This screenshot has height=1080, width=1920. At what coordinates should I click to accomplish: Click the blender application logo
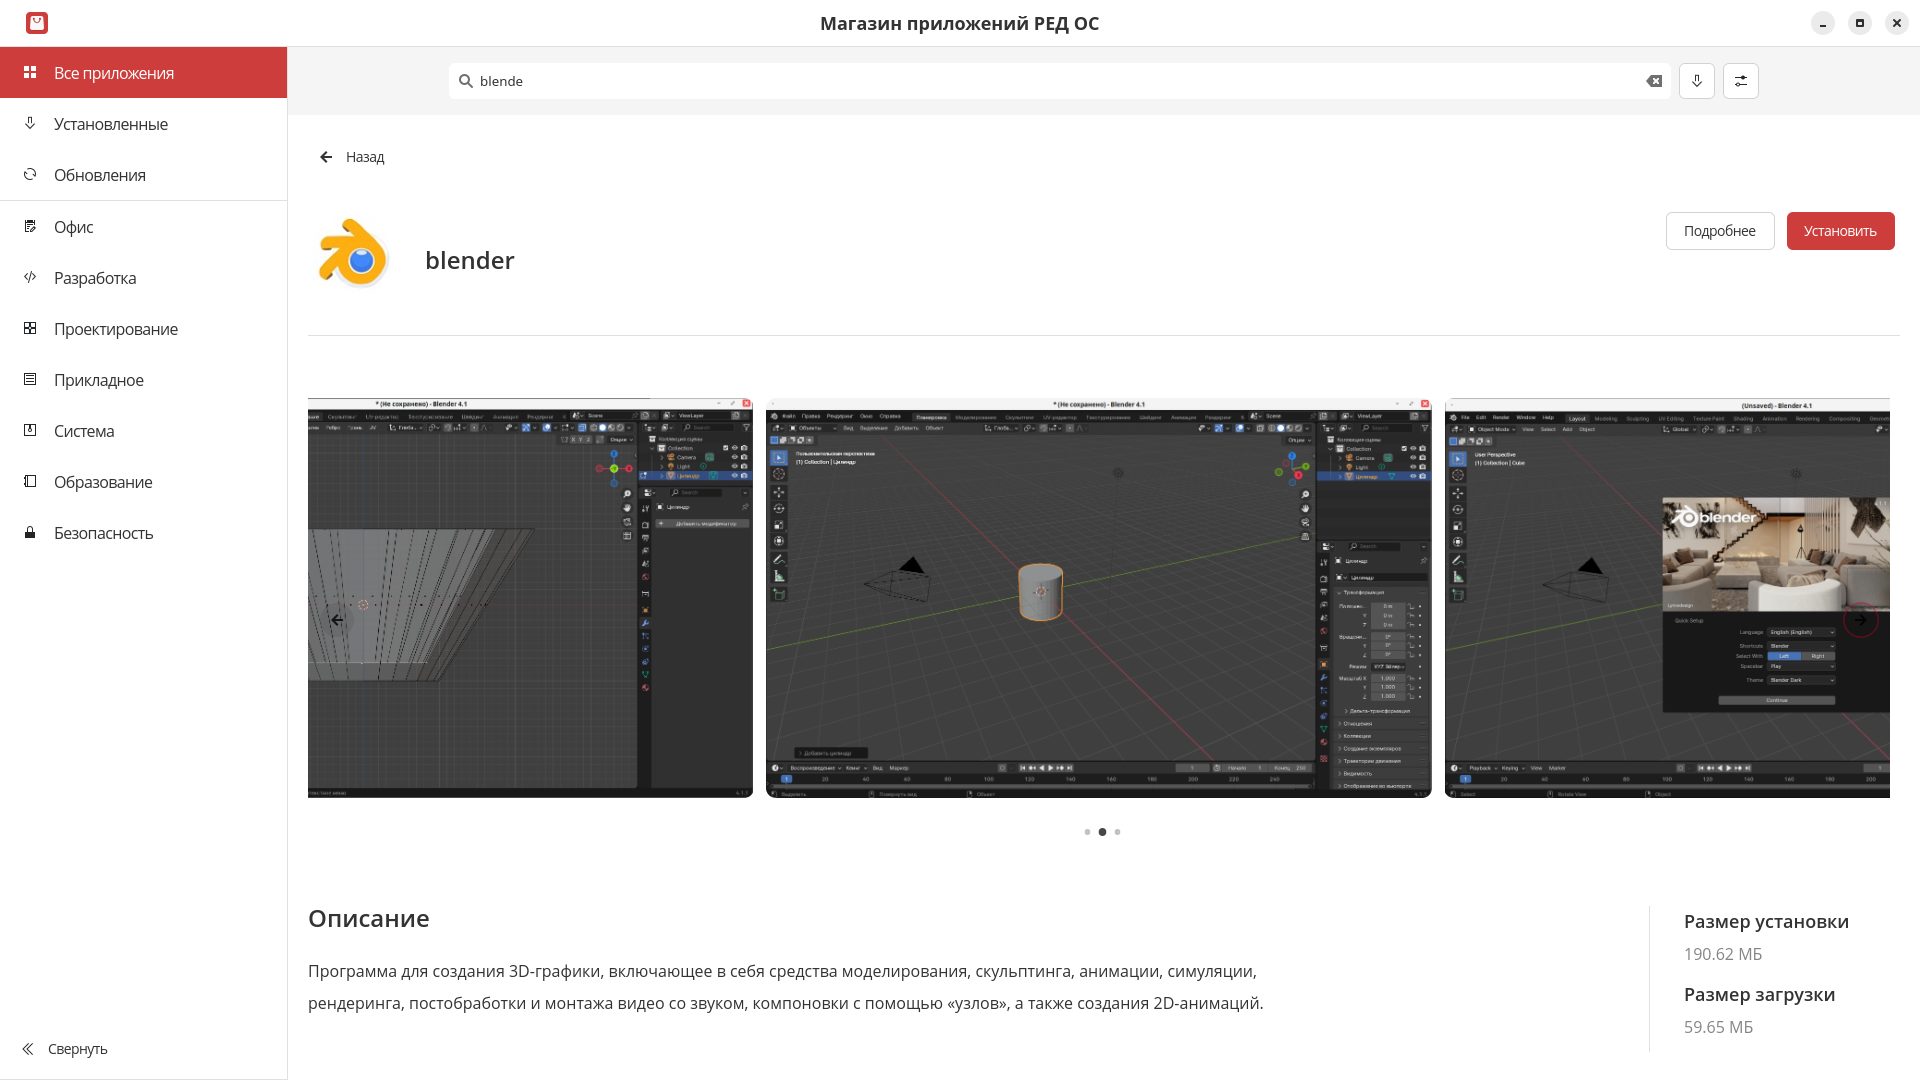click(353, 254)
